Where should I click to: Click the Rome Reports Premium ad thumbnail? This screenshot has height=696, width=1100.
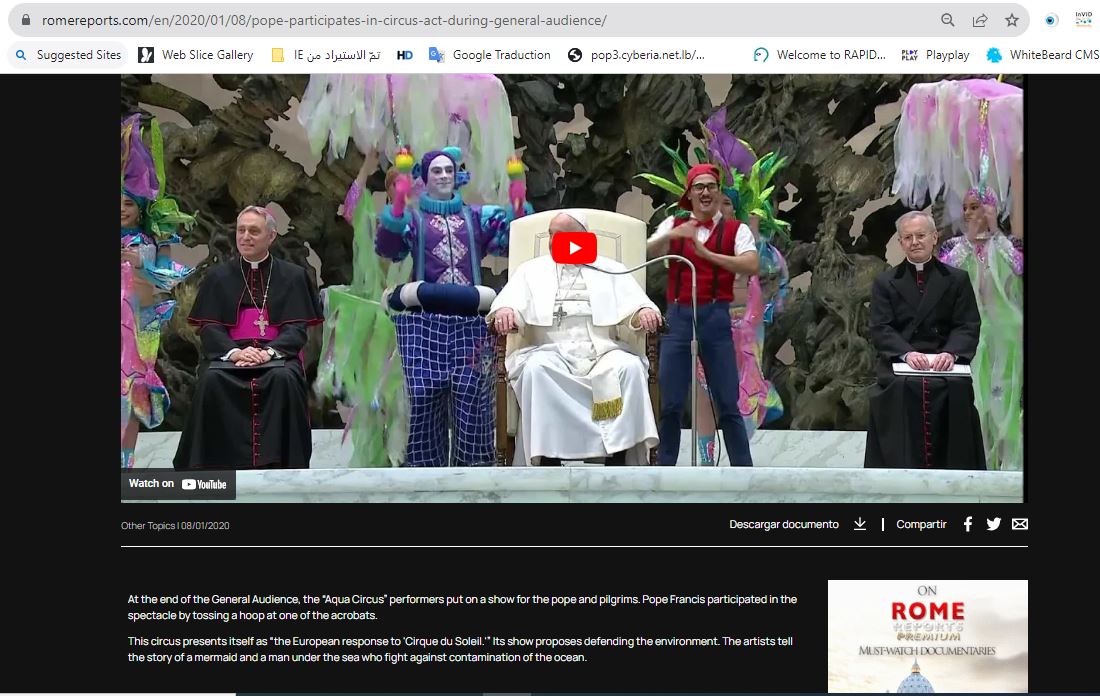[927, 636]
